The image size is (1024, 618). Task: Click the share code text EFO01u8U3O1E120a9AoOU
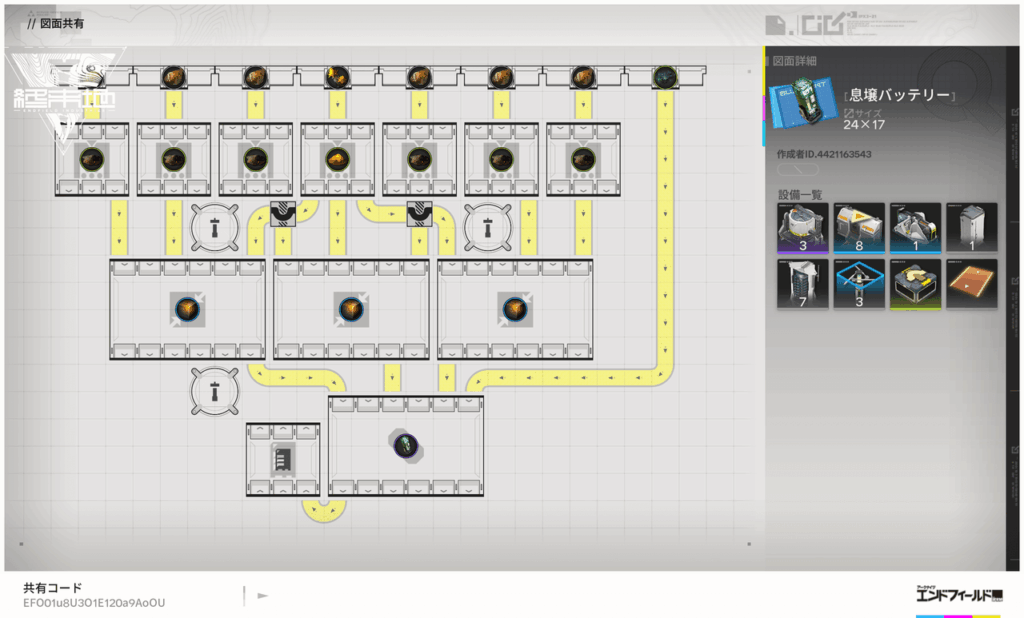click(94, 603)
